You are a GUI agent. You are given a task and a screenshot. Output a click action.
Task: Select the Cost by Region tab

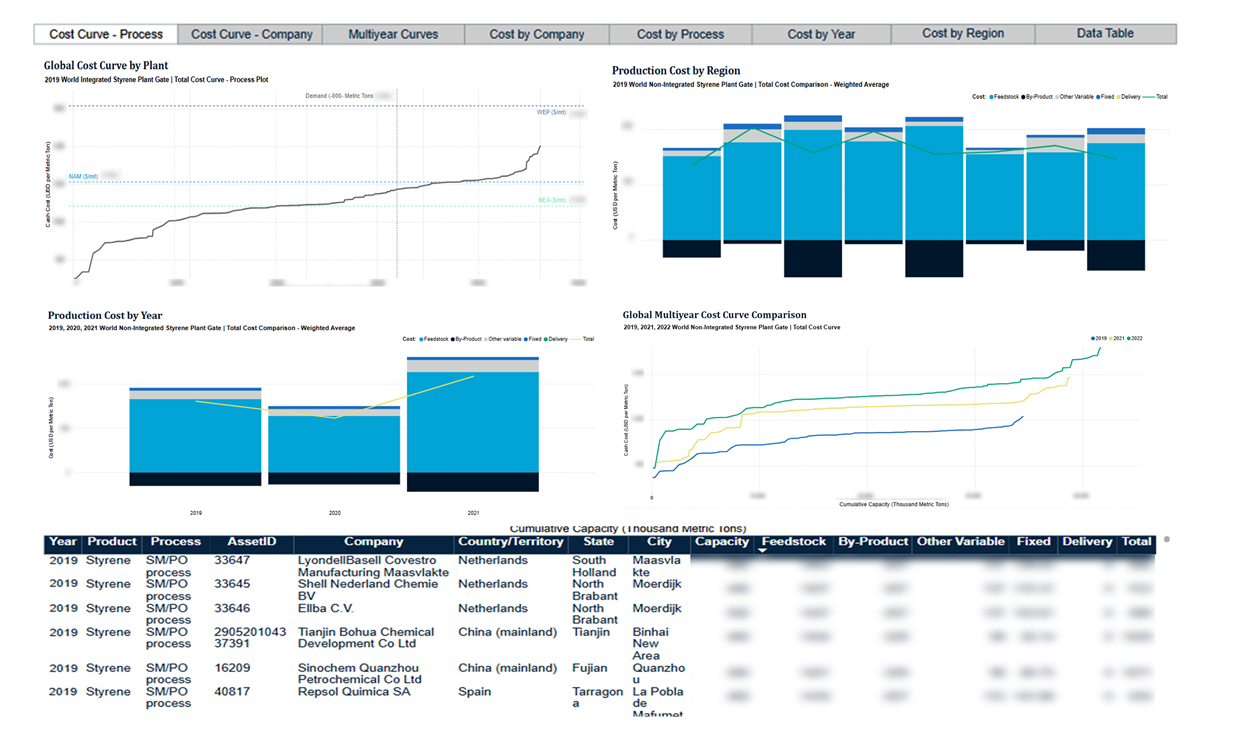pos(963,33)
